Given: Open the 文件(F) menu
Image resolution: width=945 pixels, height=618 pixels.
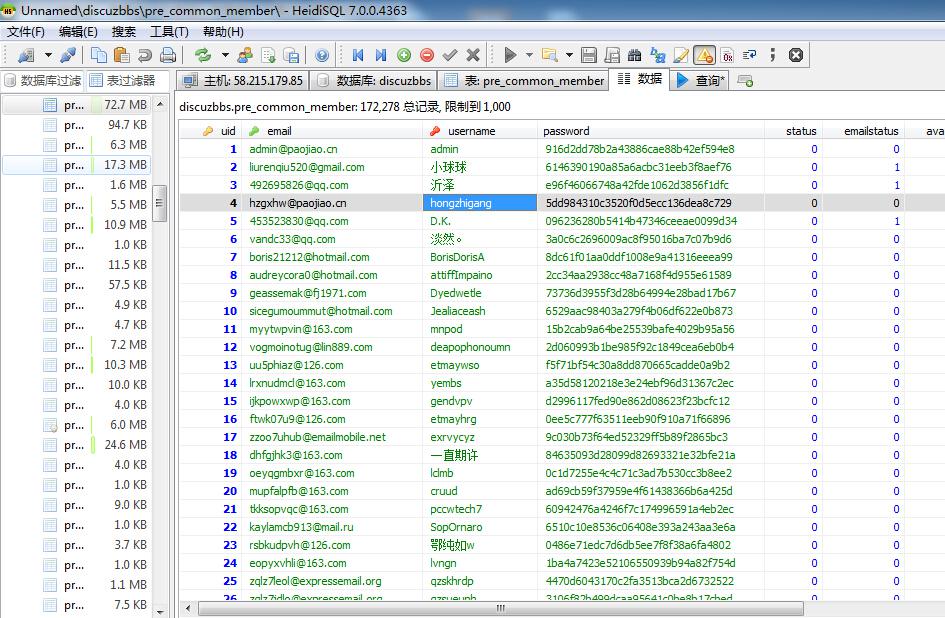Looking at the screenshot, I should 26,32.
